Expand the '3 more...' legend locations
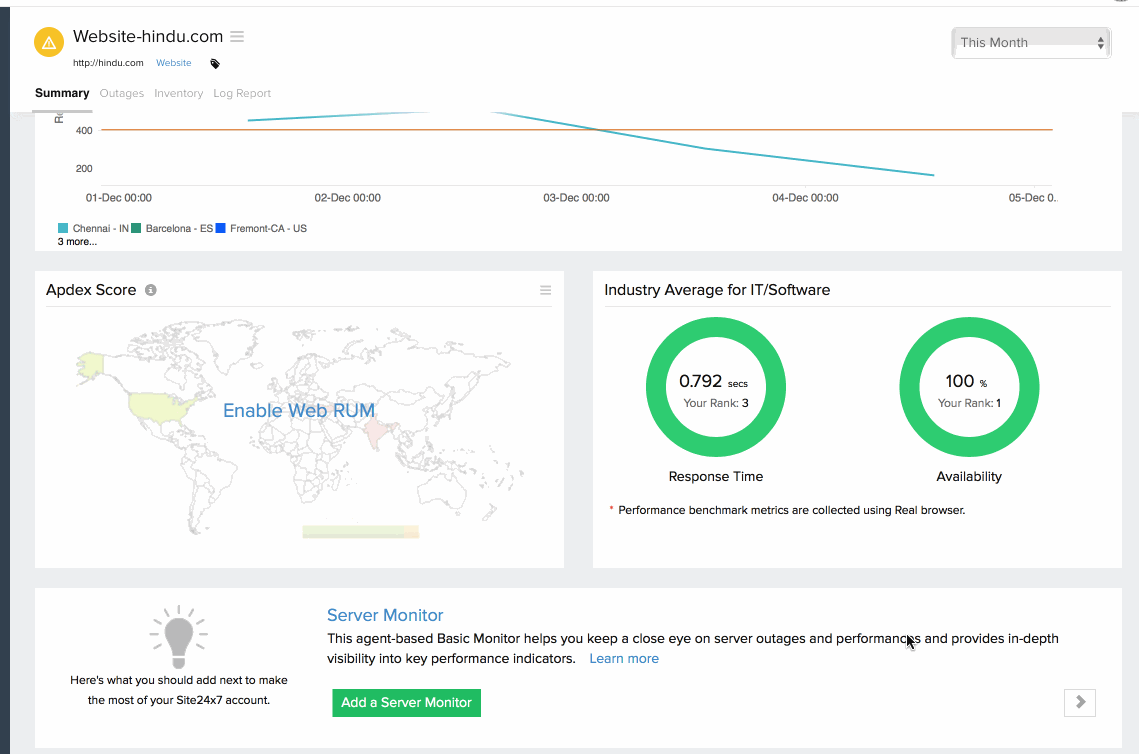 click(77, 242)
